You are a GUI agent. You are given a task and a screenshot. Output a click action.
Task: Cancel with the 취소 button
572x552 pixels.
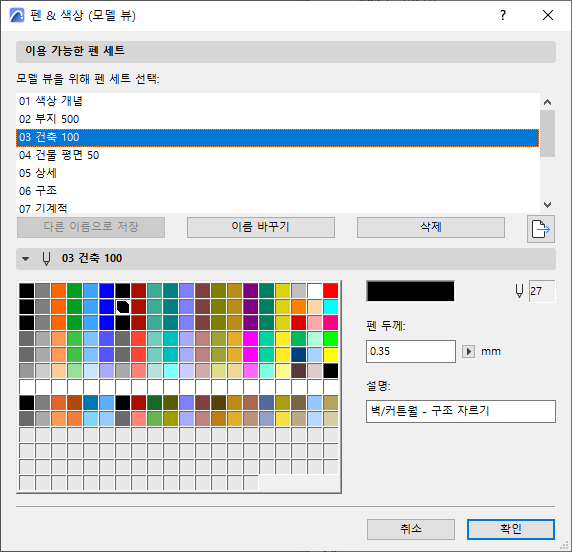click(x=411, y=529)
